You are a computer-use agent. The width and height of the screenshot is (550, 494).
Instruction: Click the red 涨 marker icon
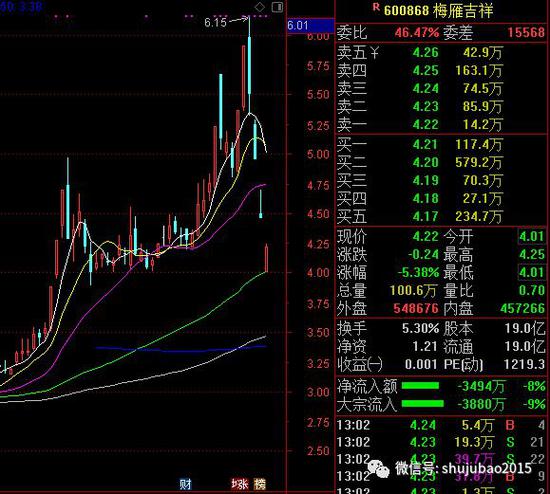point(240,484)
